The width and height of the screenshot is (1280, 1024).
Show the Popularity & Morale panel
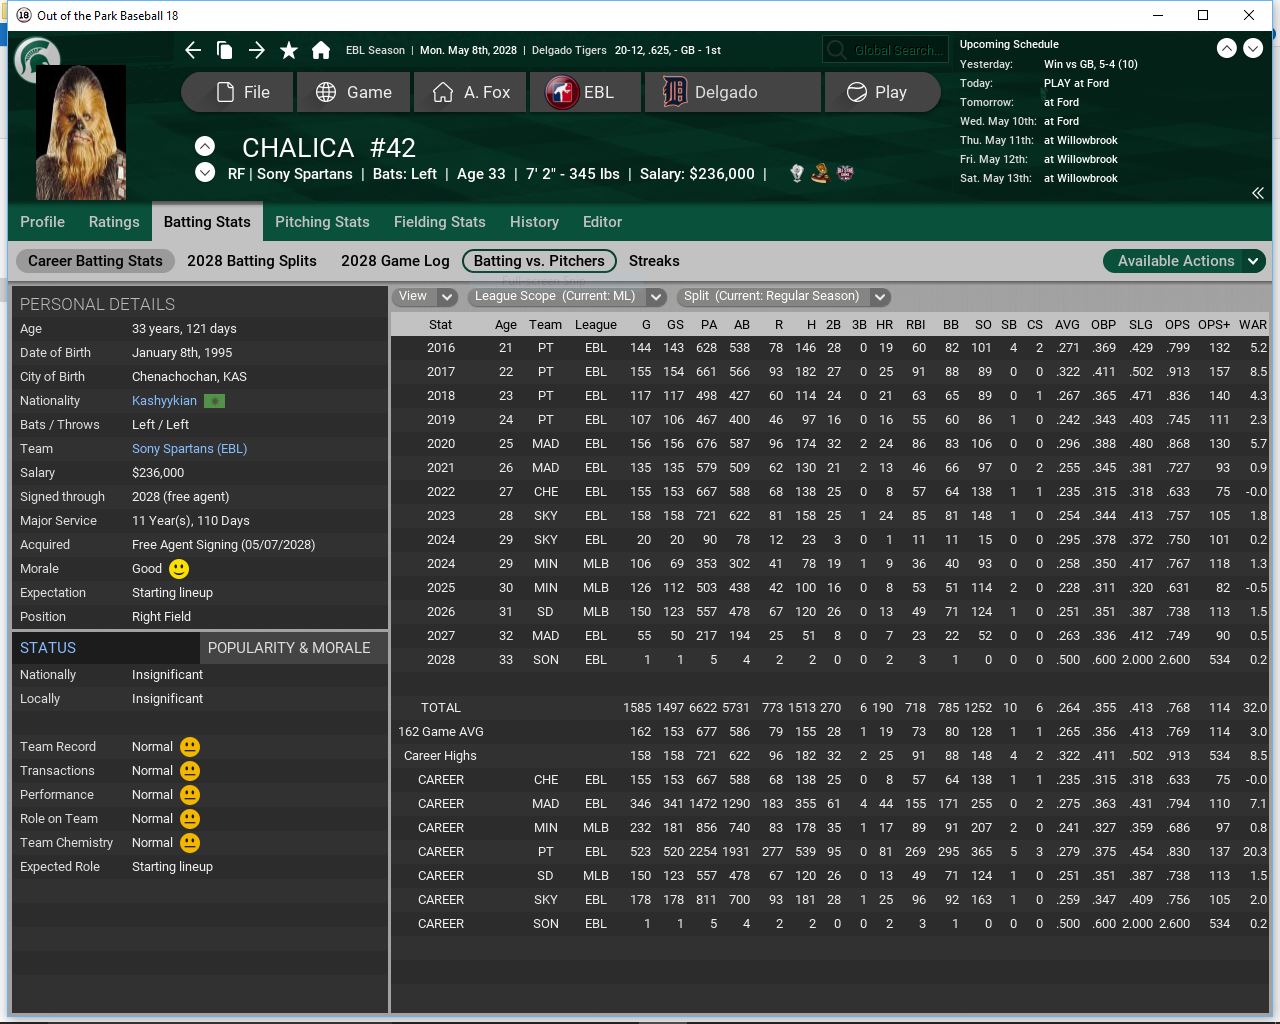coord(289,648)
